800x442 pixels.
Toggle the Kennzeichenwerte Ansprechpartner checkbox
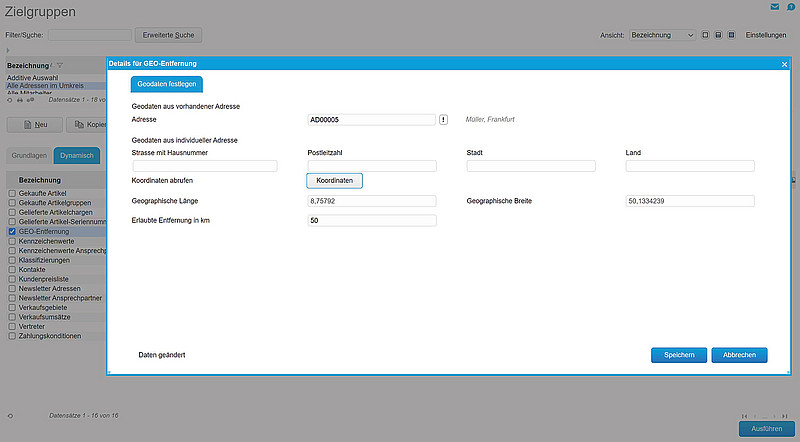tap(12, 251)
